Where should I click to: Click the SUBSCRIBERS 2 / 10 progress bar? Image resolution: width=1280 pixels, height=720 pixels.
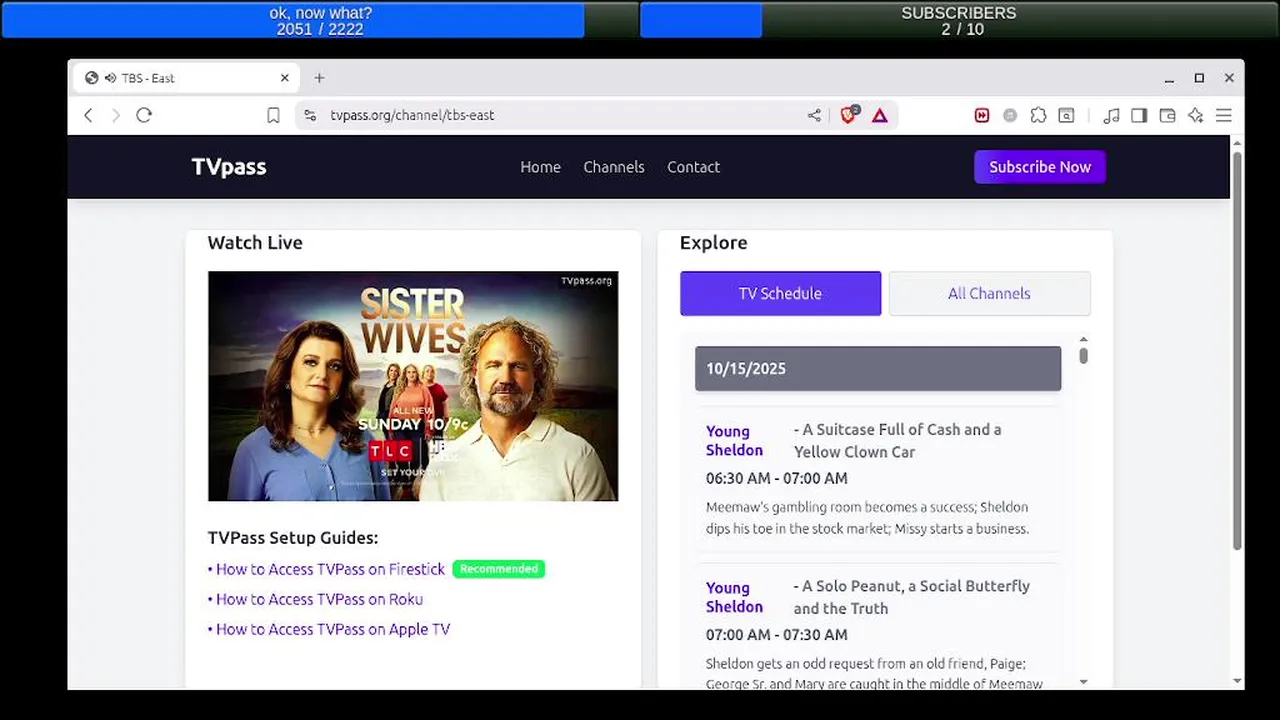959,20
